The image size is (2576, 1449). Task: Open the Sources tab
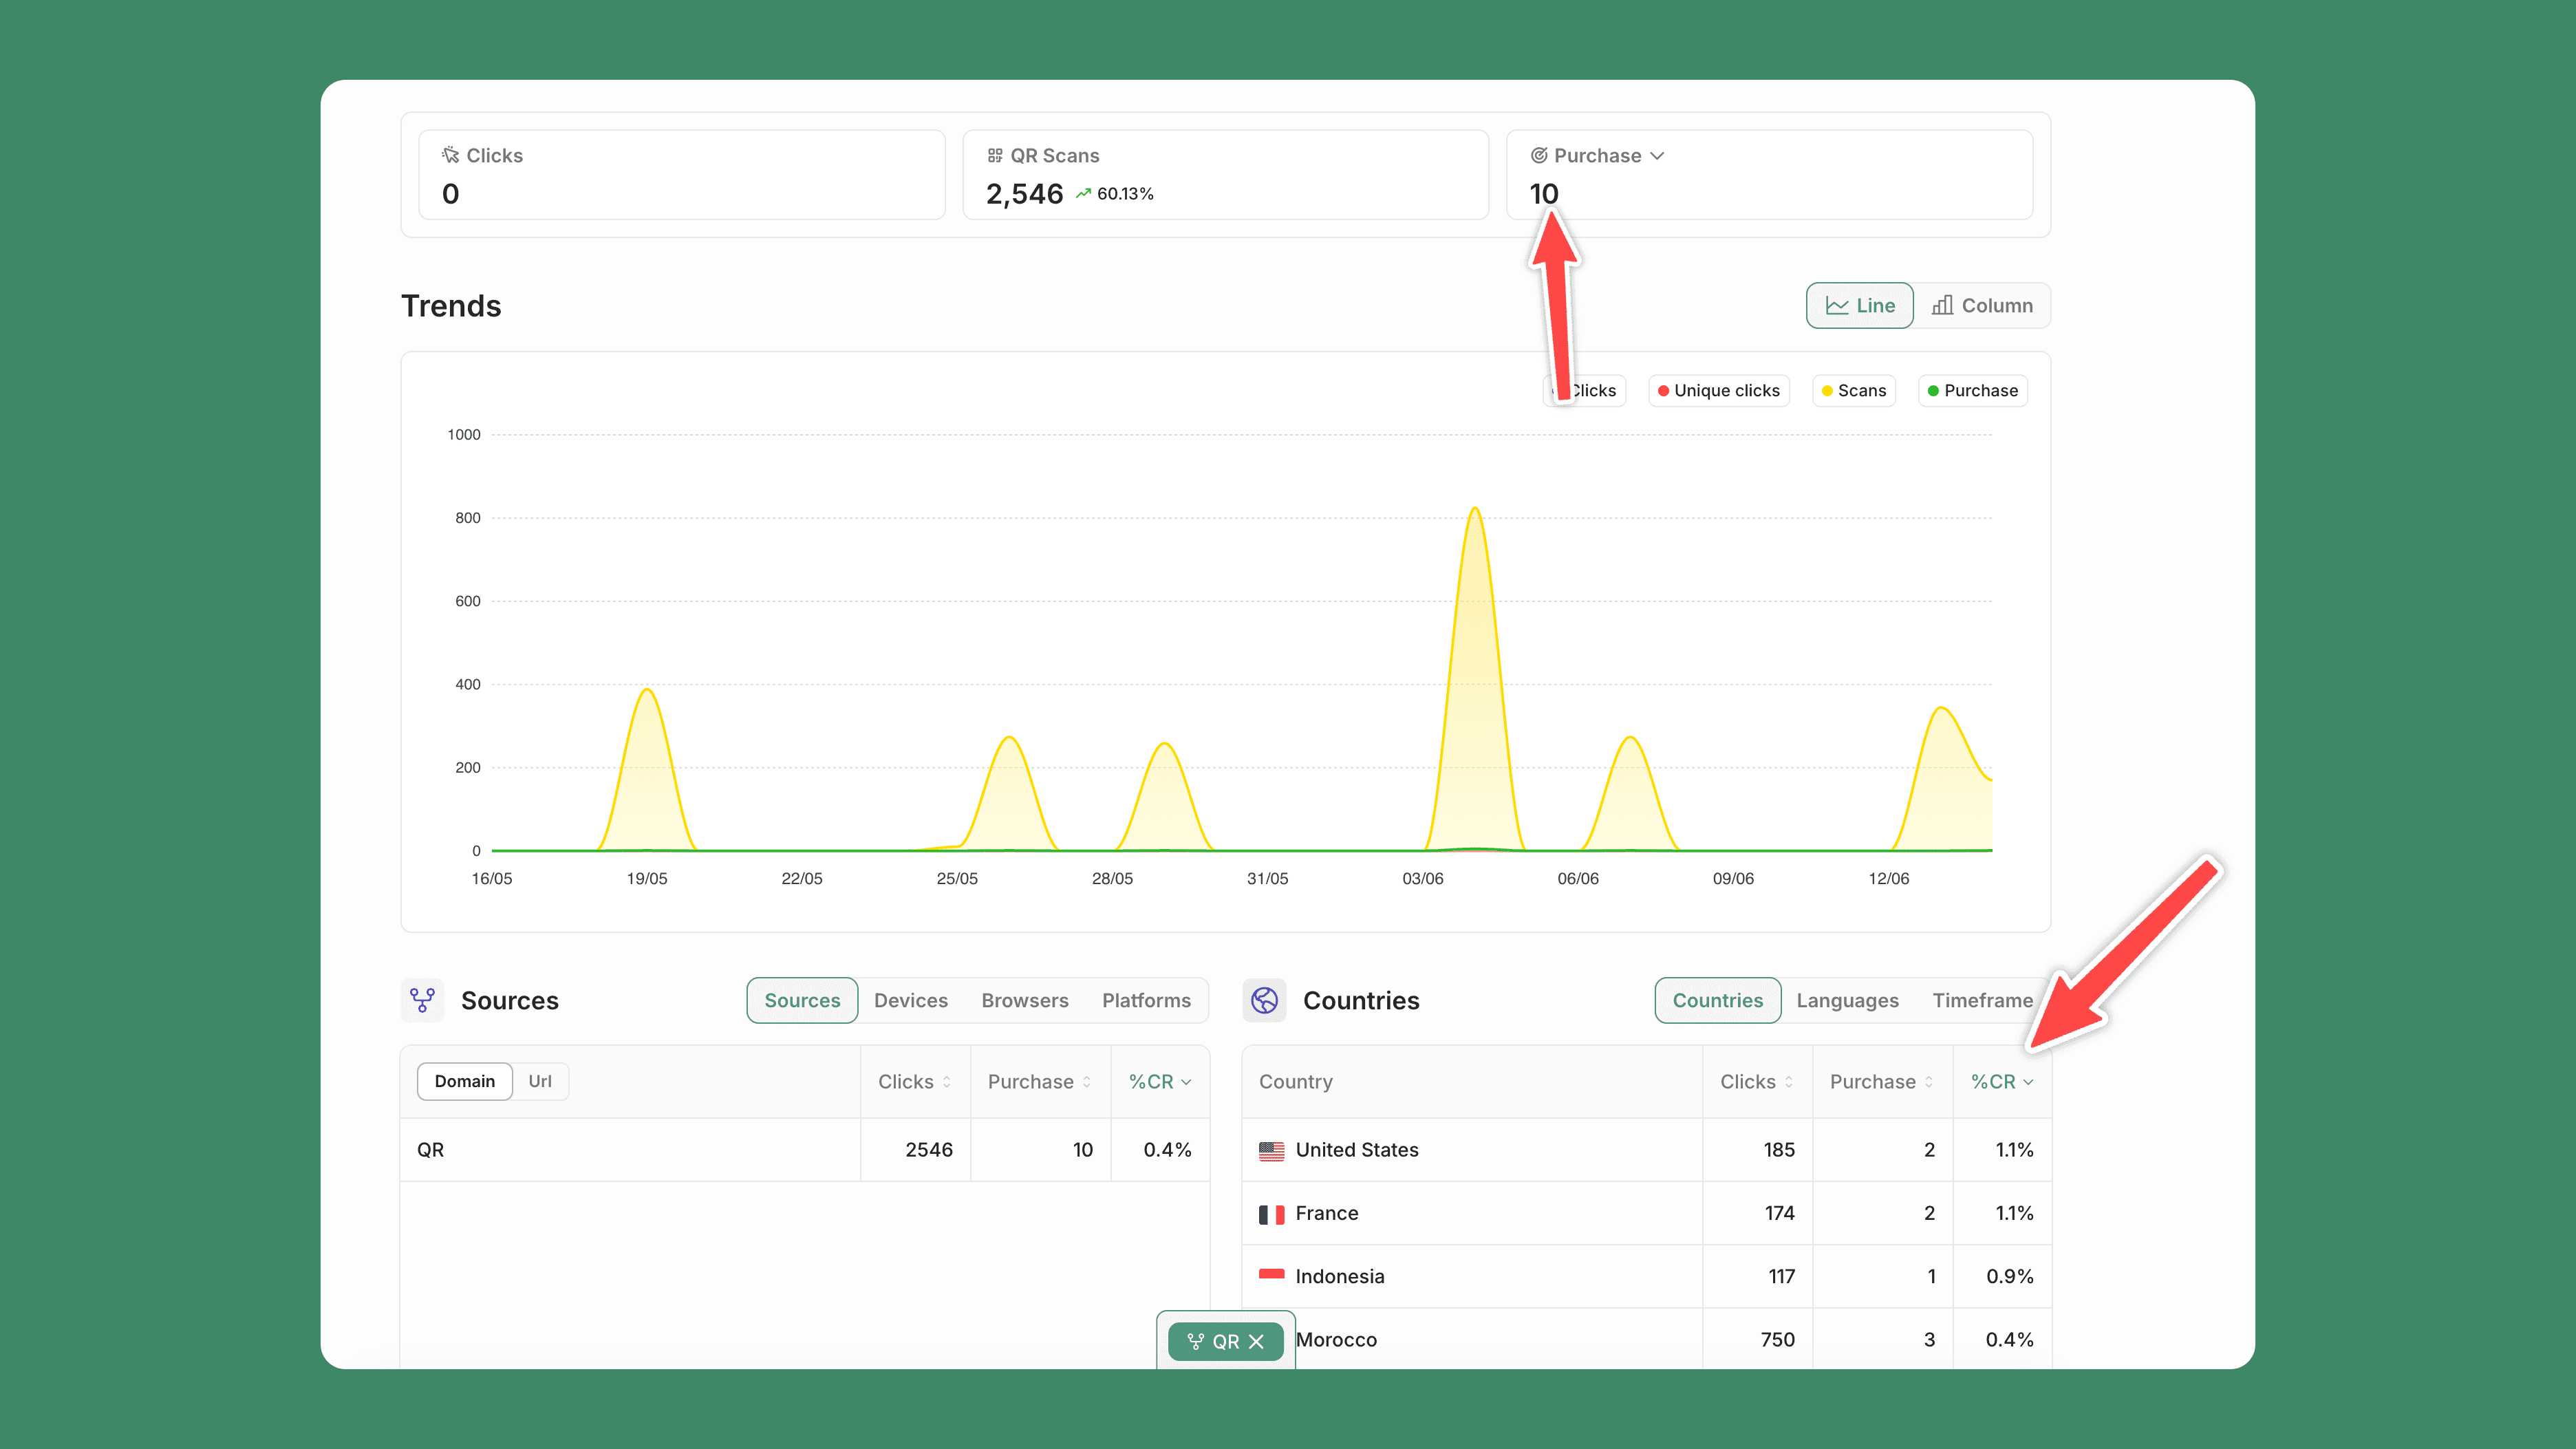pyautogui.click(x=802, y=1000)
